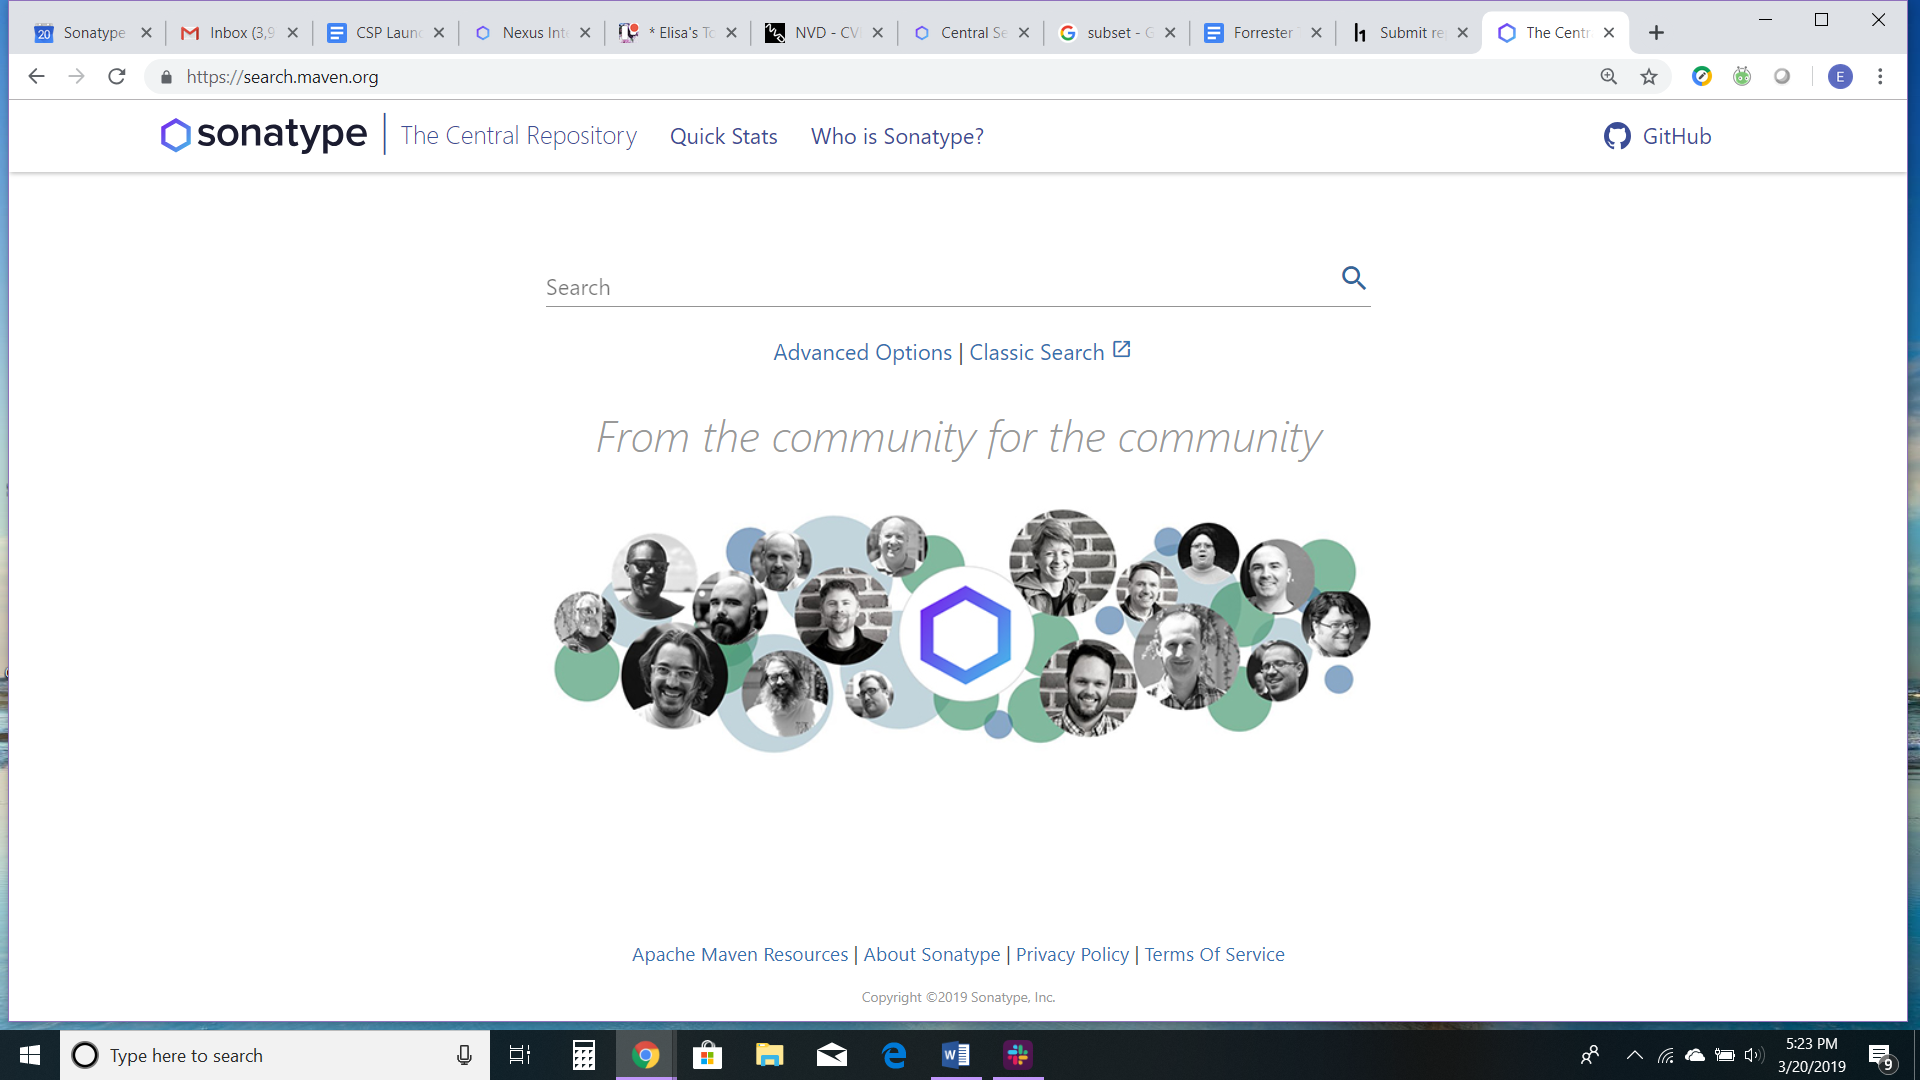1920x1080 pixels.
Task: Click the browser zoom icon
Action: click(x=1608, y=77)
